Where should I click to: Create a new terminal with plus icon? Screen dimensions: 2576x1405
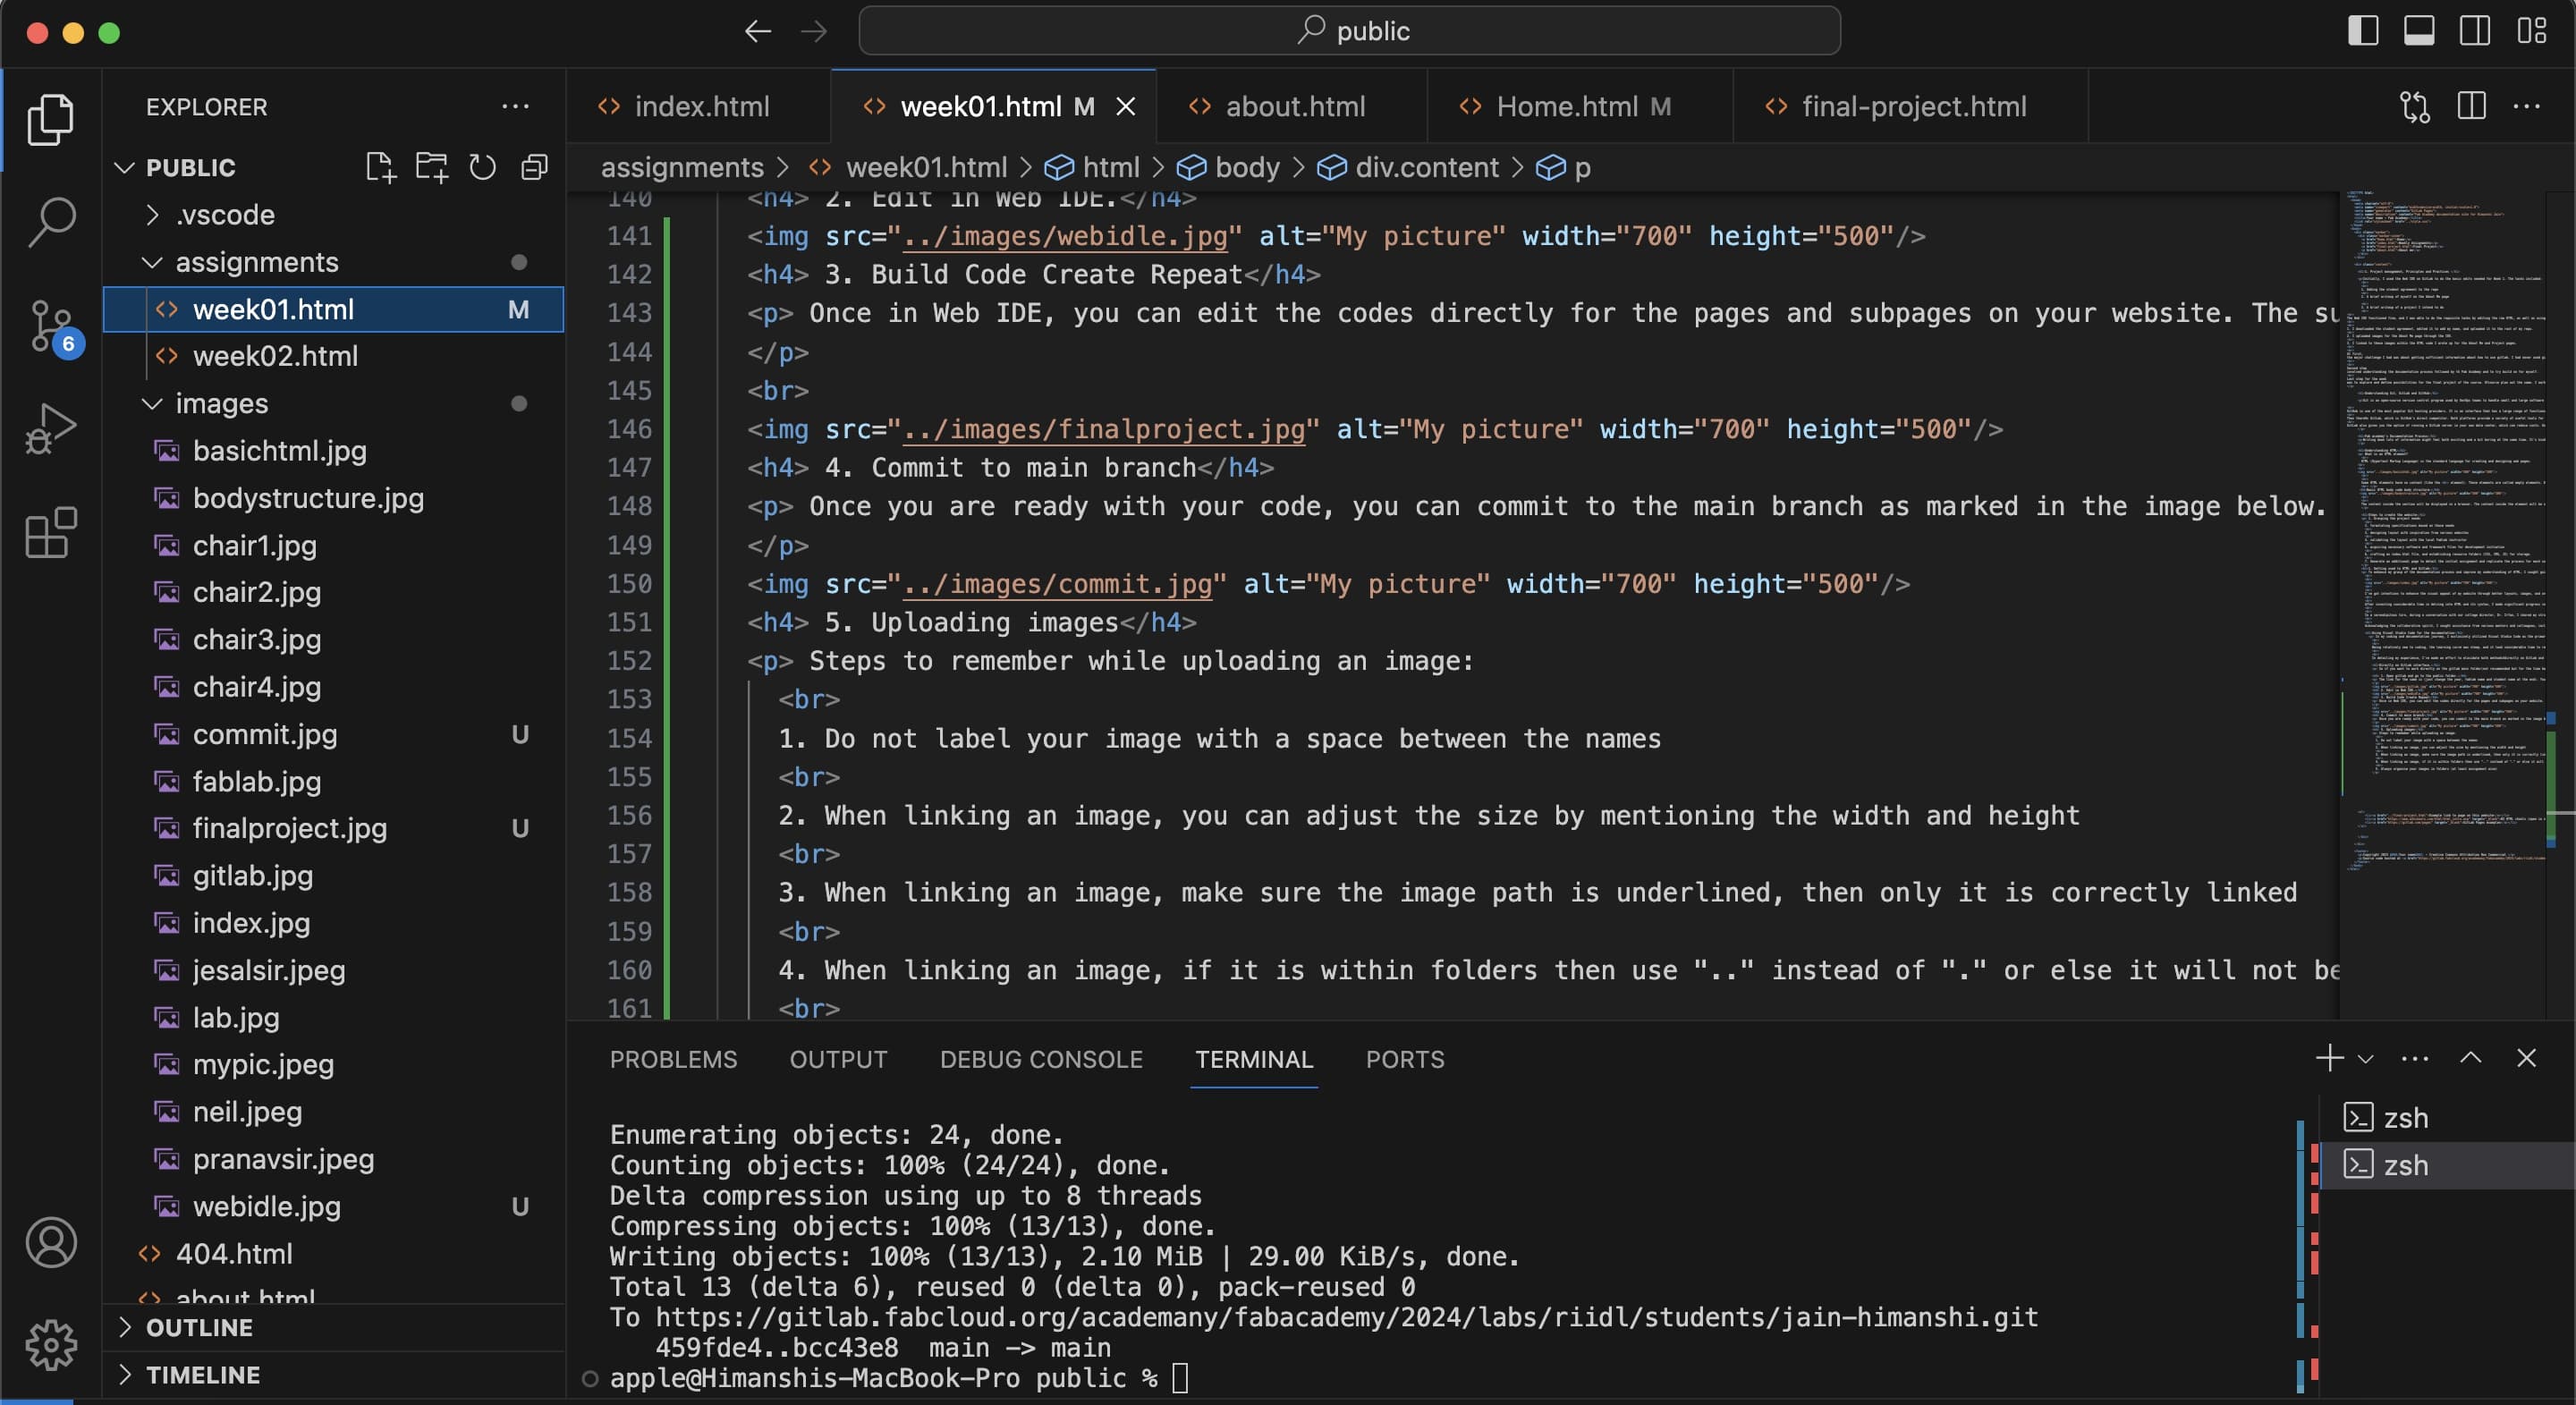(x=2329, y=1058)
